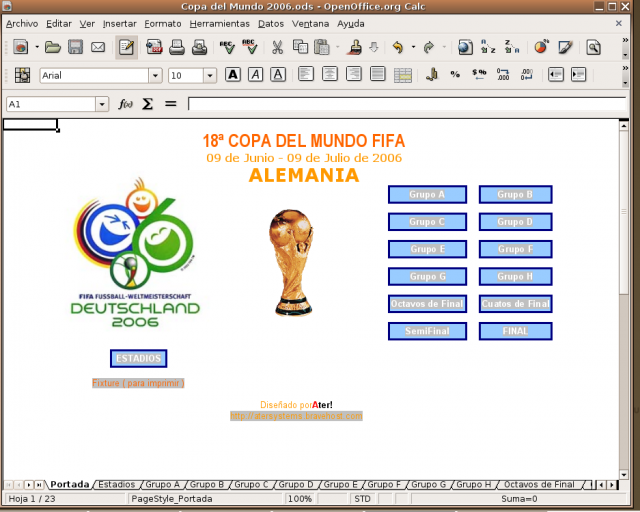Image resolution: width=640 pixels, height=512 pixels.
Task: Delete a decimal place icon
Action: point(527,75)
